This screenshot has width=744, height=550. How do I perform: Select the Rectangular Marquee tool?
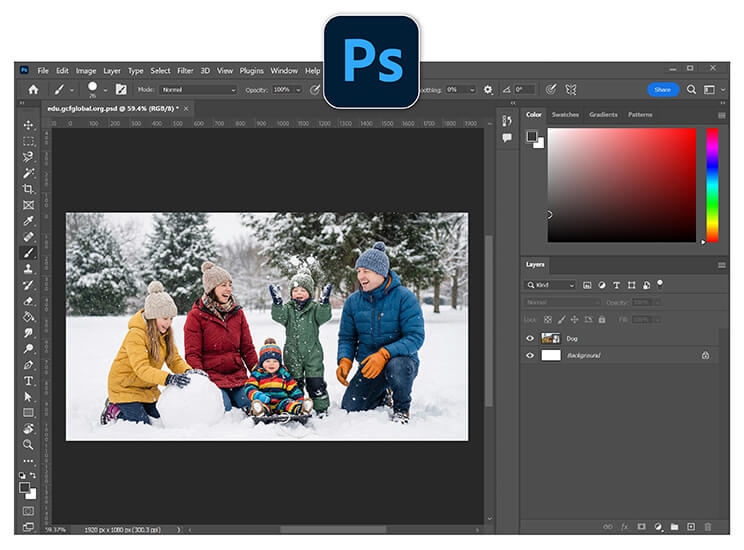[x=28, y=141]
